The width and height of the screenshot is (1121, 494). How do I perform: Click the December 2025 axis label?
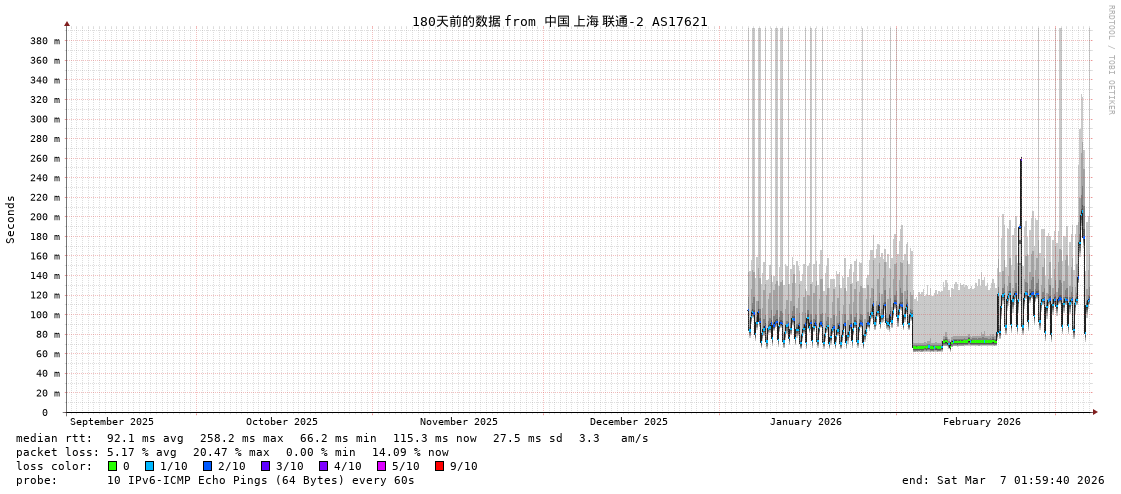coord(628,422)
